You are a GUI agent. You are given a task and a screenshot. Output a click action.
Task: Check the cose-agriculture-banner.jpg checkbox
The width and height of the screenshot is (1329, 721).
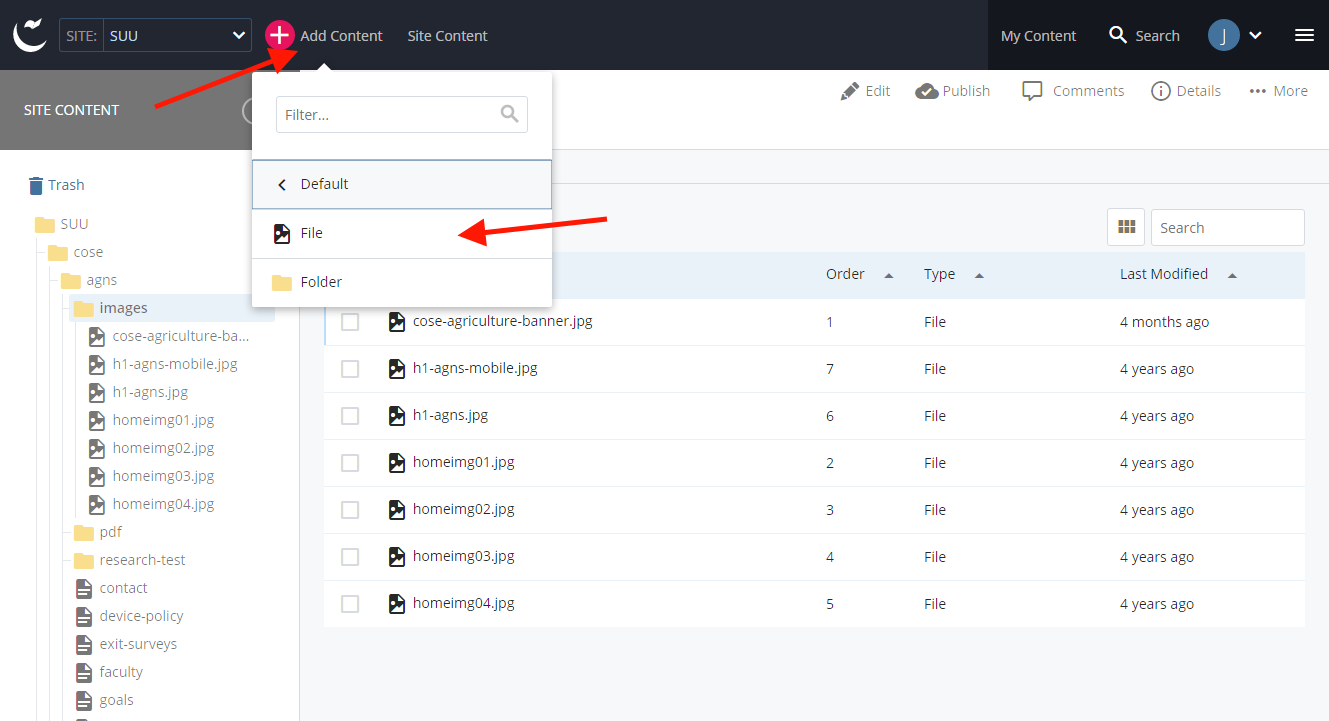coord(350,322)
